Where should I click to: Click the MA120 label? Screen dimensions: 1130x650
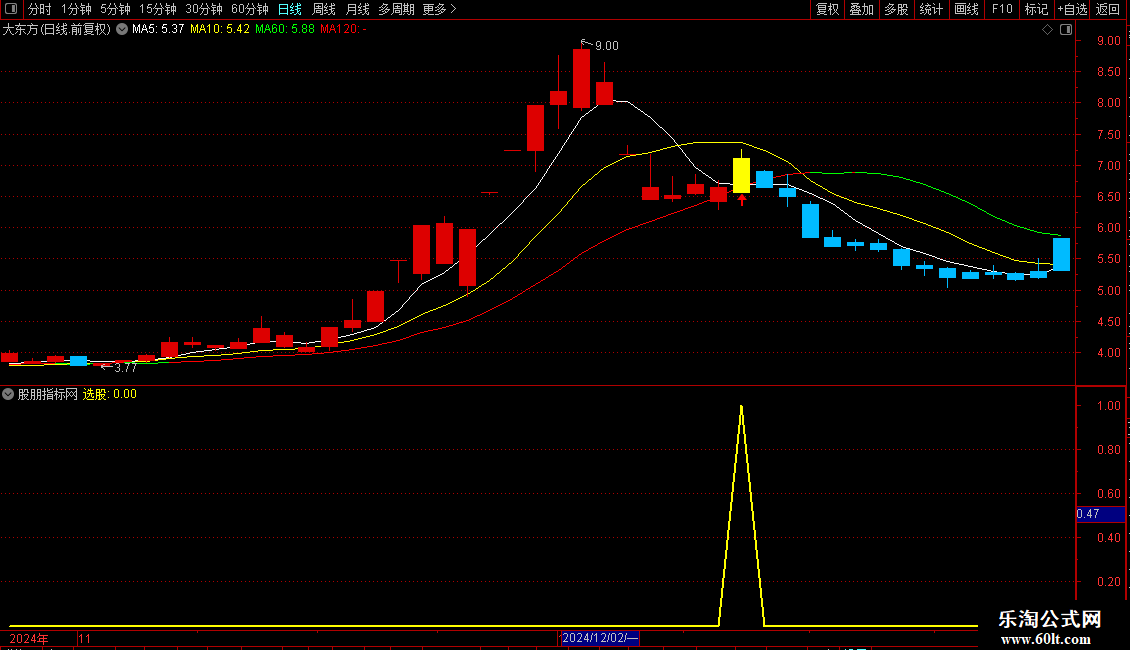click(x=343, y=30)
